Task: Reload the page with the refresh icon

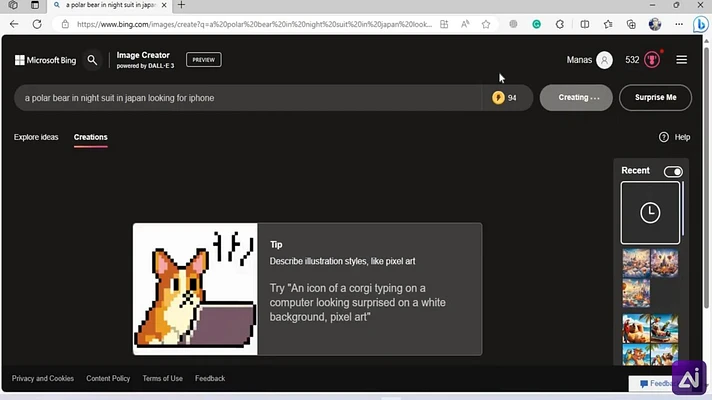Action: [x=37, y=24]
